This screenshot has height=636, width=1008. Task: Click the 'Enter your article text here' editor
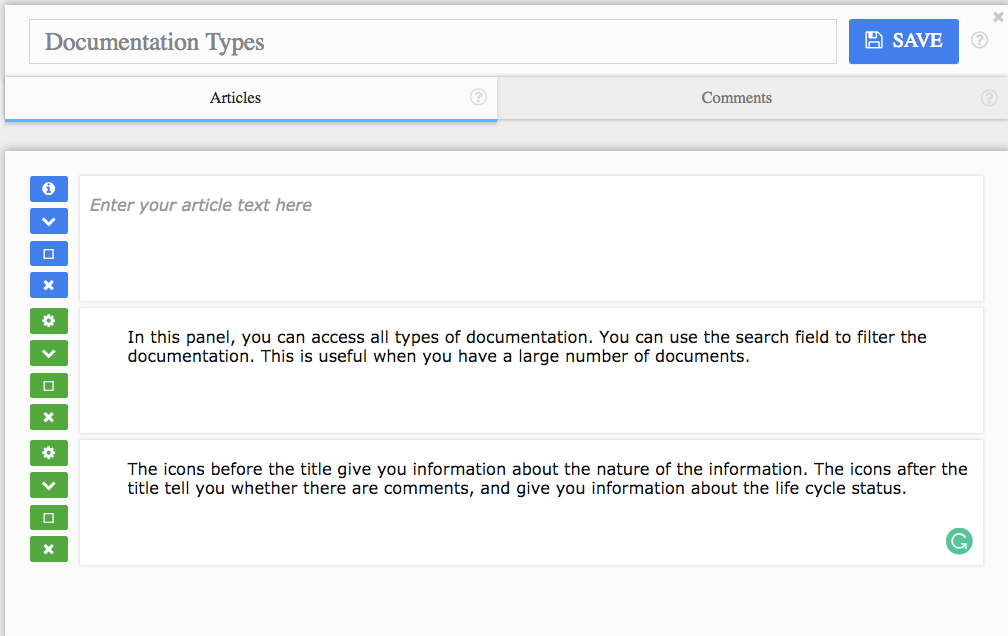point(531,239)
